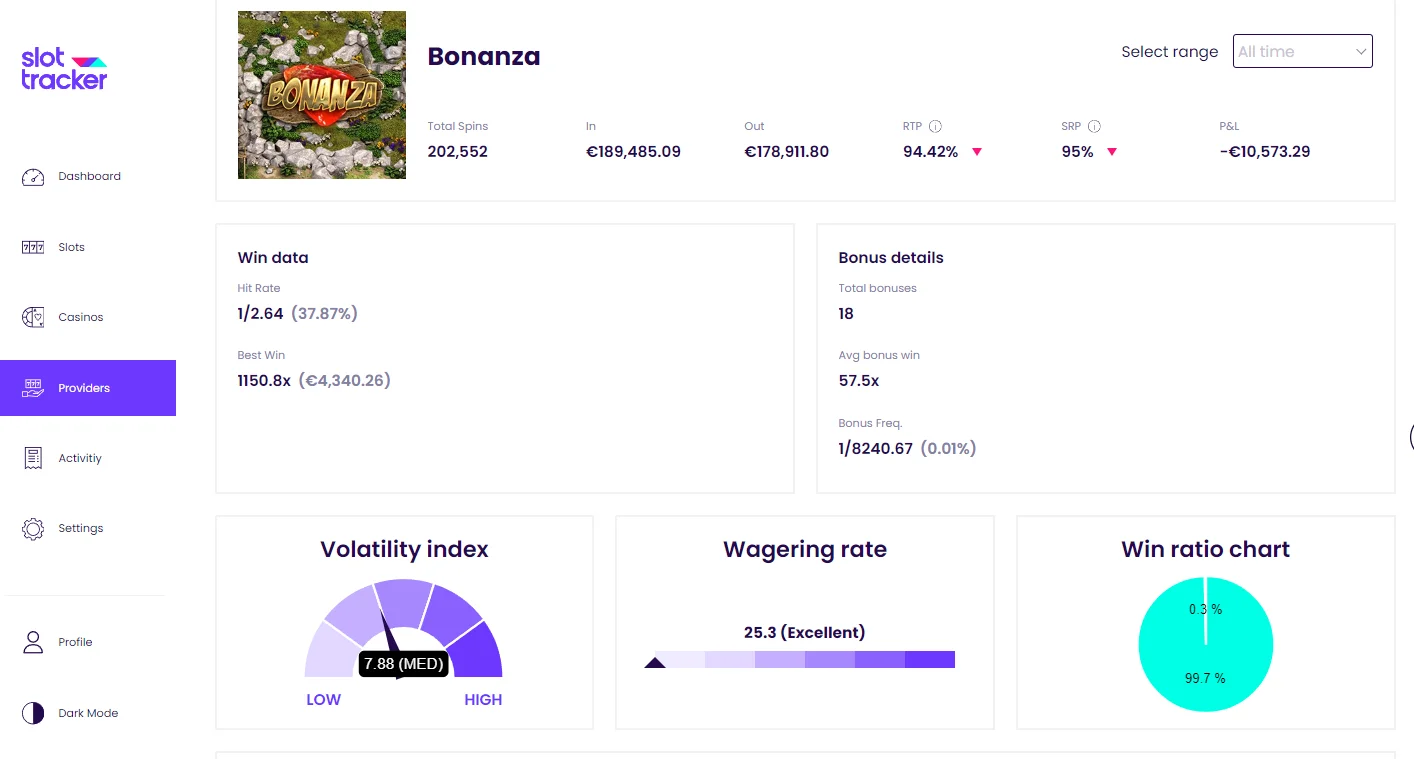This screenshot has width=1414, height=759.
Task: Click the Casinos cards icon
Action: coord(33,317)
